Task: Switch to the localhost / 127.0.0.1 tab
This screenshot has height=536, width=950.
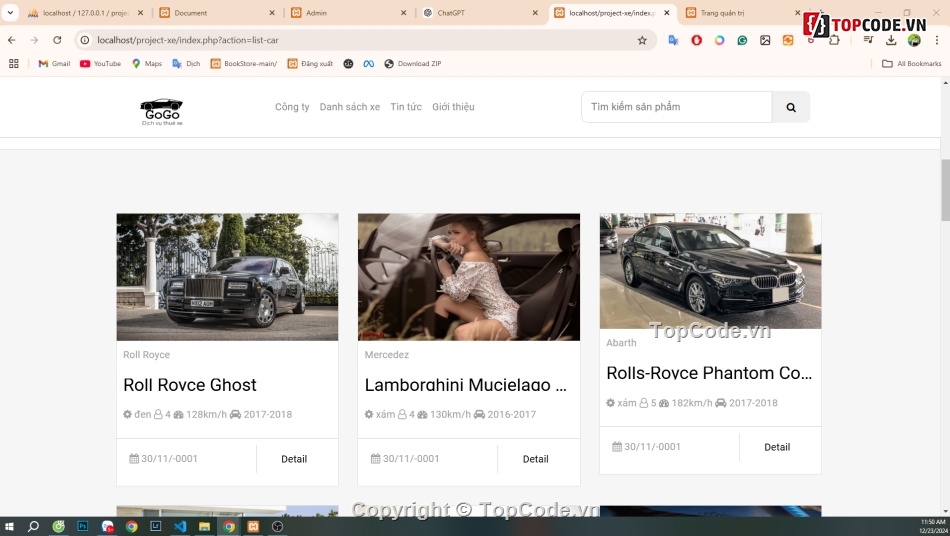Action: click(x=85, y=13)
